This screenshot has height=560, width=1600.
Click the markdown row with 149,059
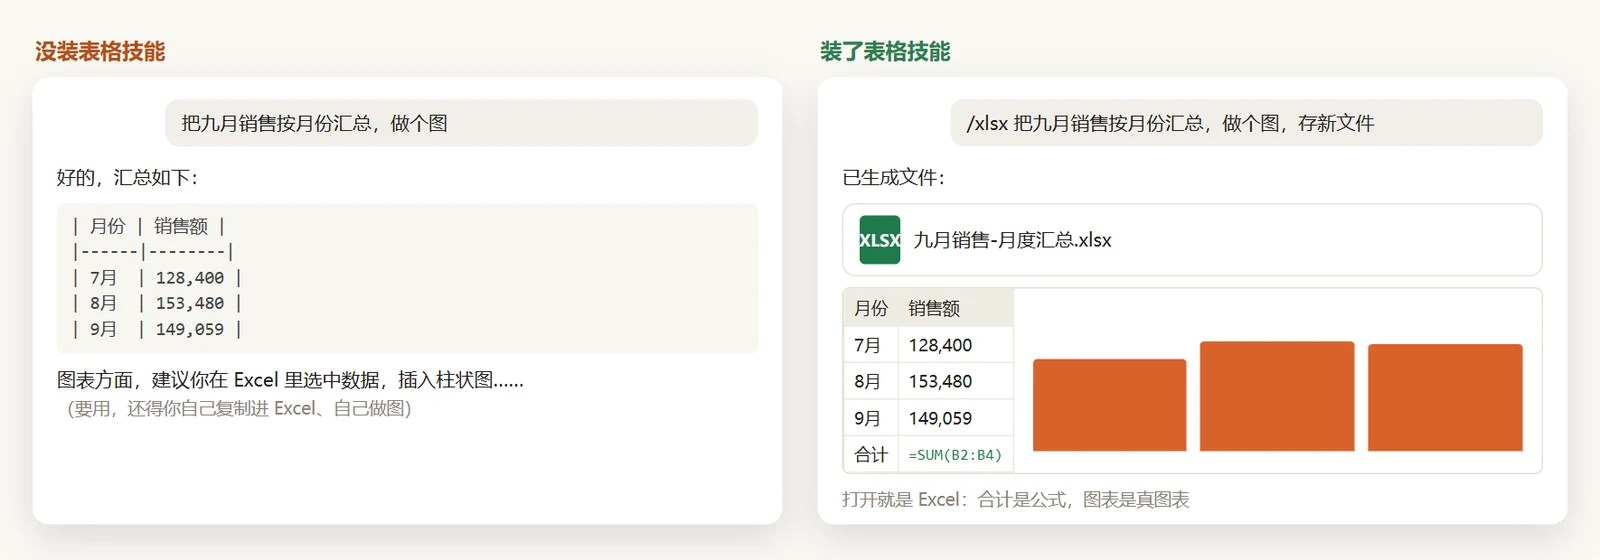pos(157,329)
